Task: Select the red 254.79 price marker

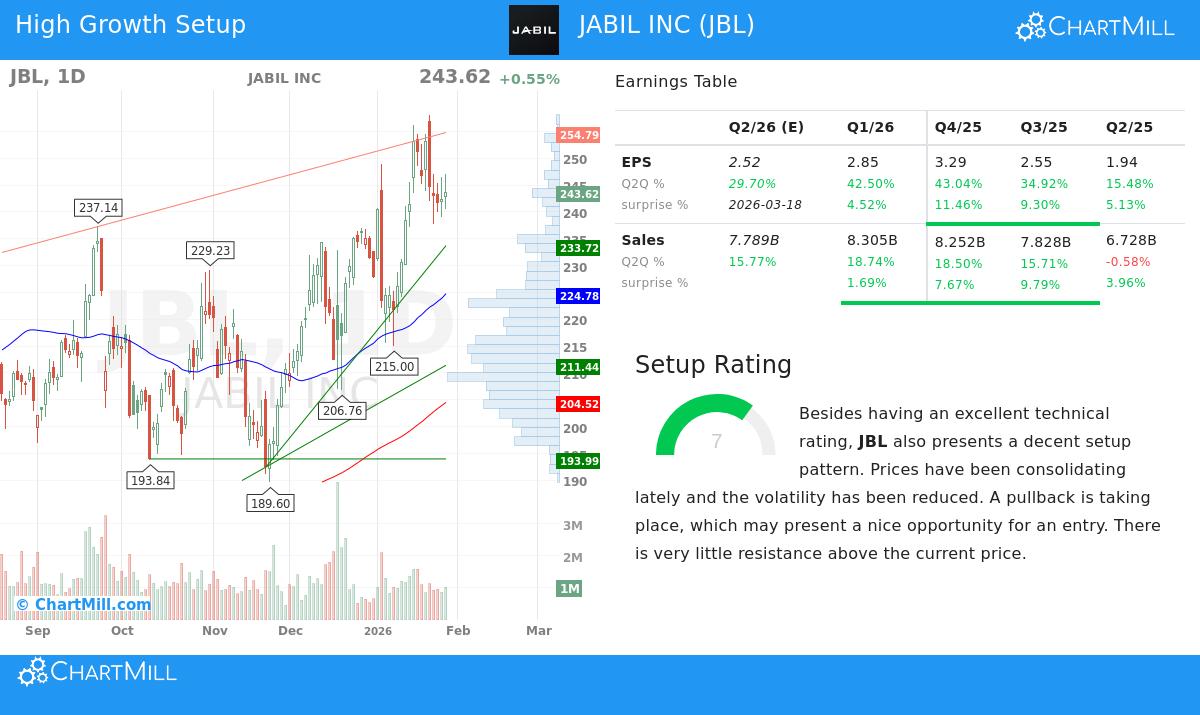Action: (x=577, y=134)
